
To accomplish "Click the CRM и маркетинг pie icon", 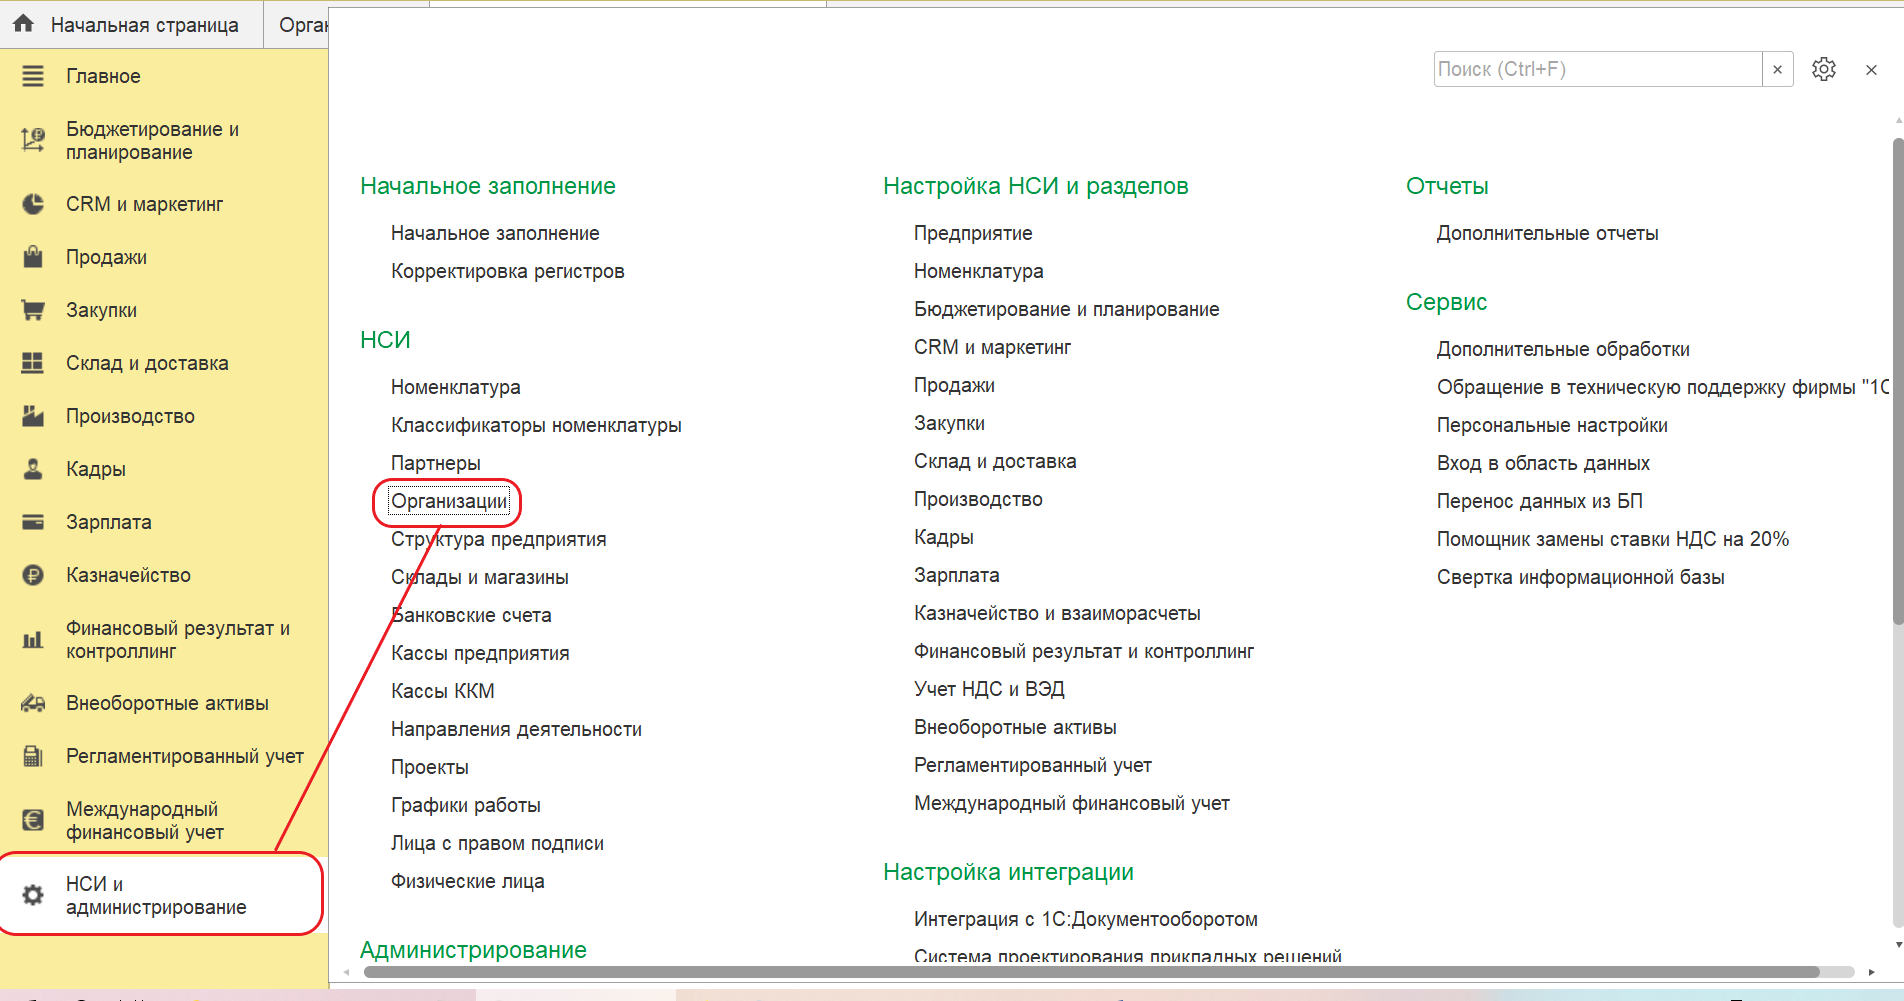I will (33, 204).
